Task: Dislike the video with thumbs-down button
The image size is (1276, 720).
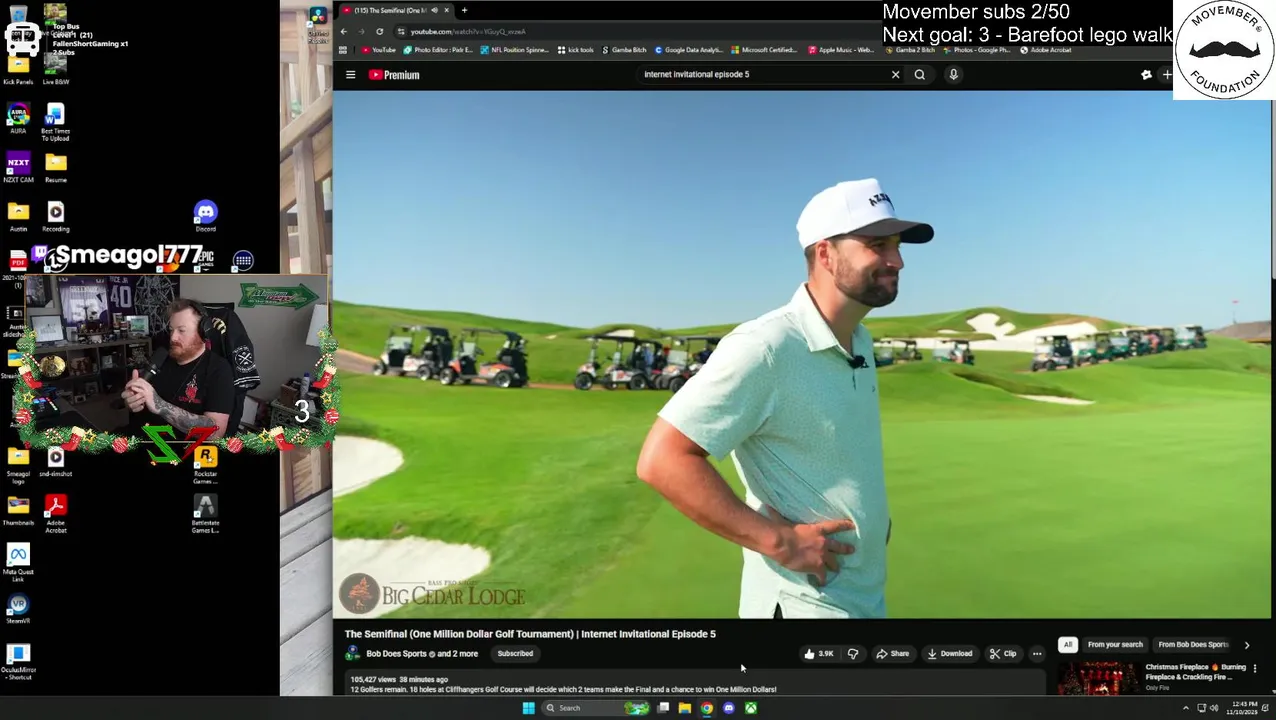Action: coord(853,654)
